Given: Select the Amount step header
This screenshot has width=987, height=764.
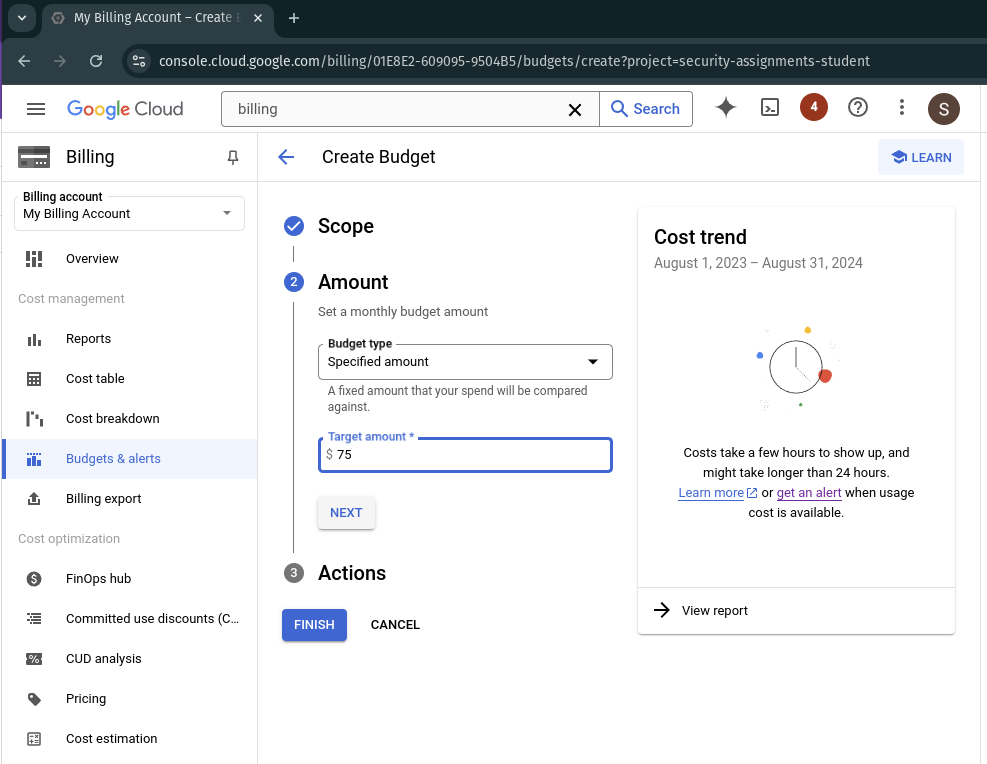Looking at the screenshot, I should pyautogui.click(x=353, y=282).
